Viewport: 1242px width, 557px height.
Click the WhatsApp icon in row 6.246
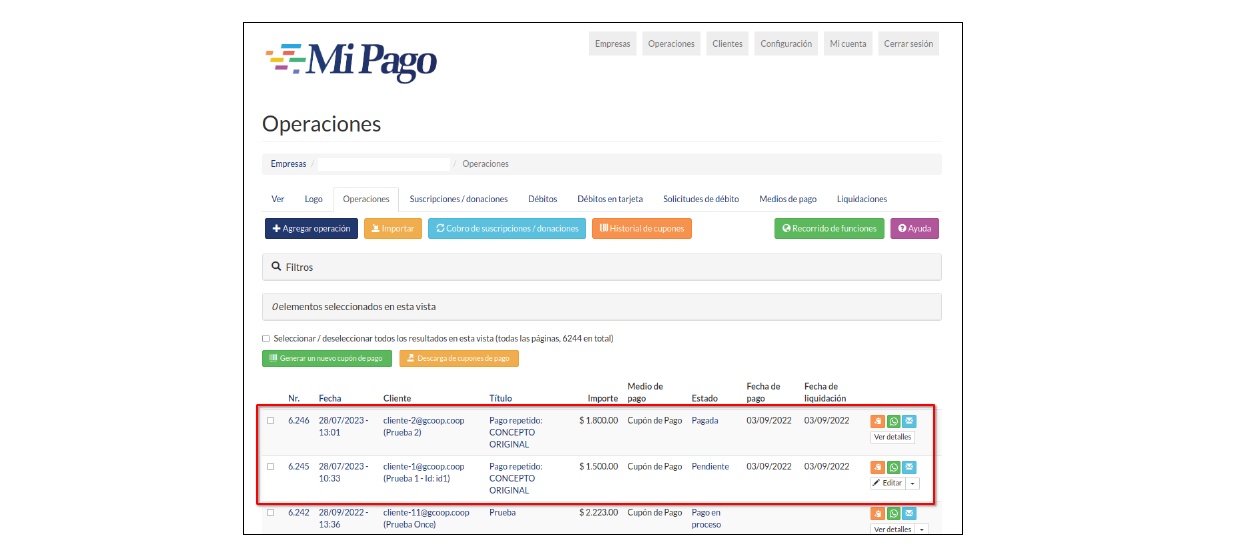tap(893, 421)
